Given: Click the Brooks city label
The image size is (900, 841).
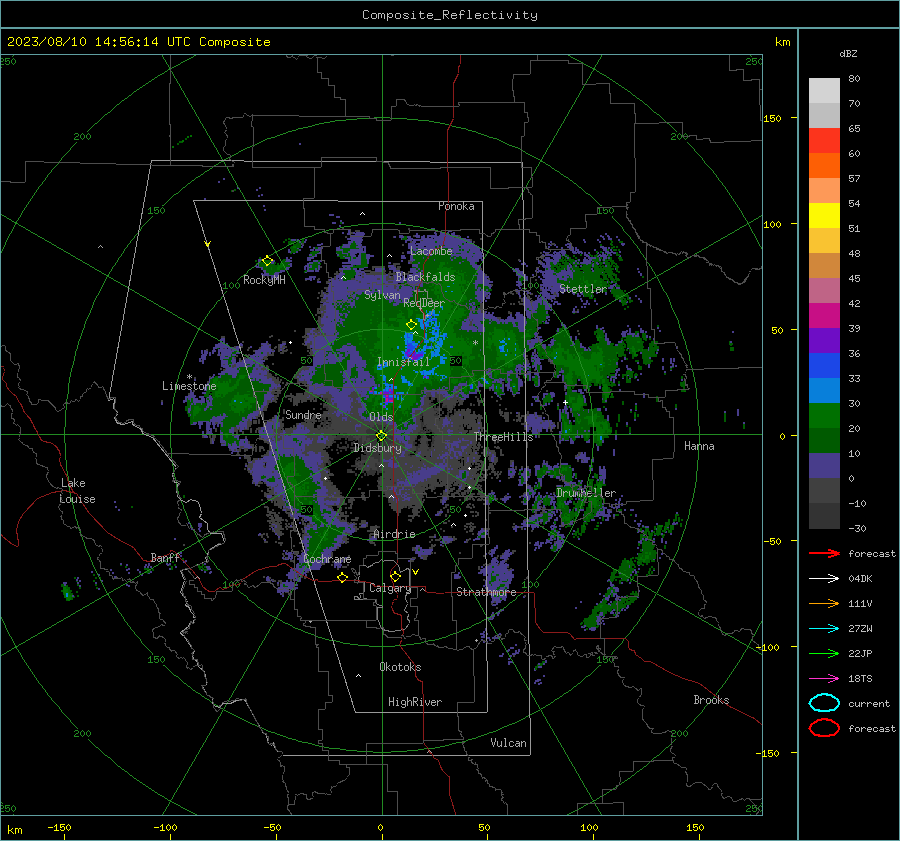Looking at the screenshot, I should 711,700.
